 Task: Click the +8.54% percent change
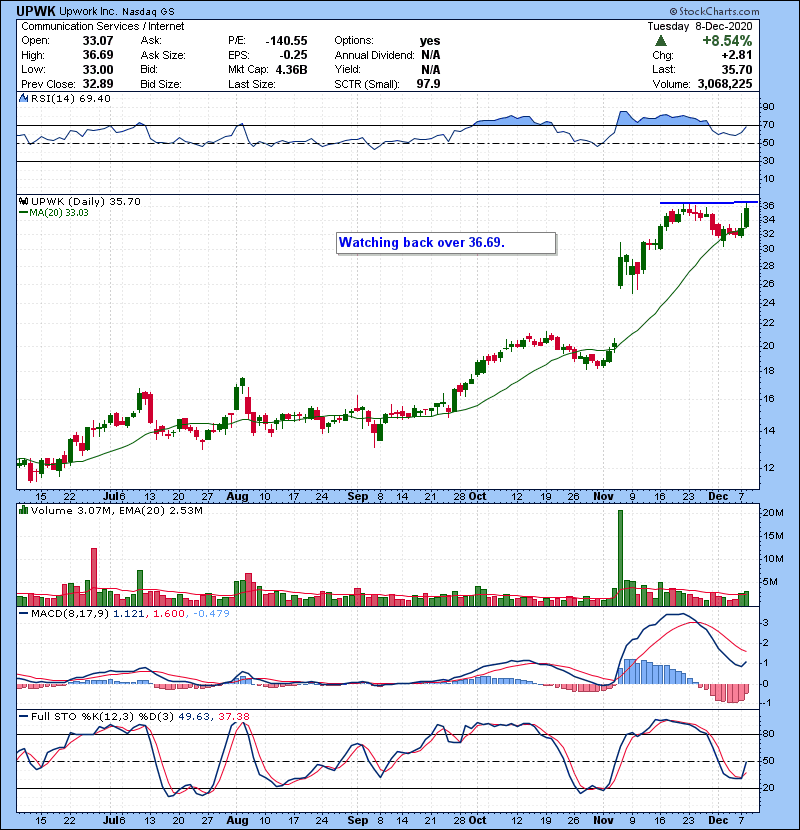[727, 41]
